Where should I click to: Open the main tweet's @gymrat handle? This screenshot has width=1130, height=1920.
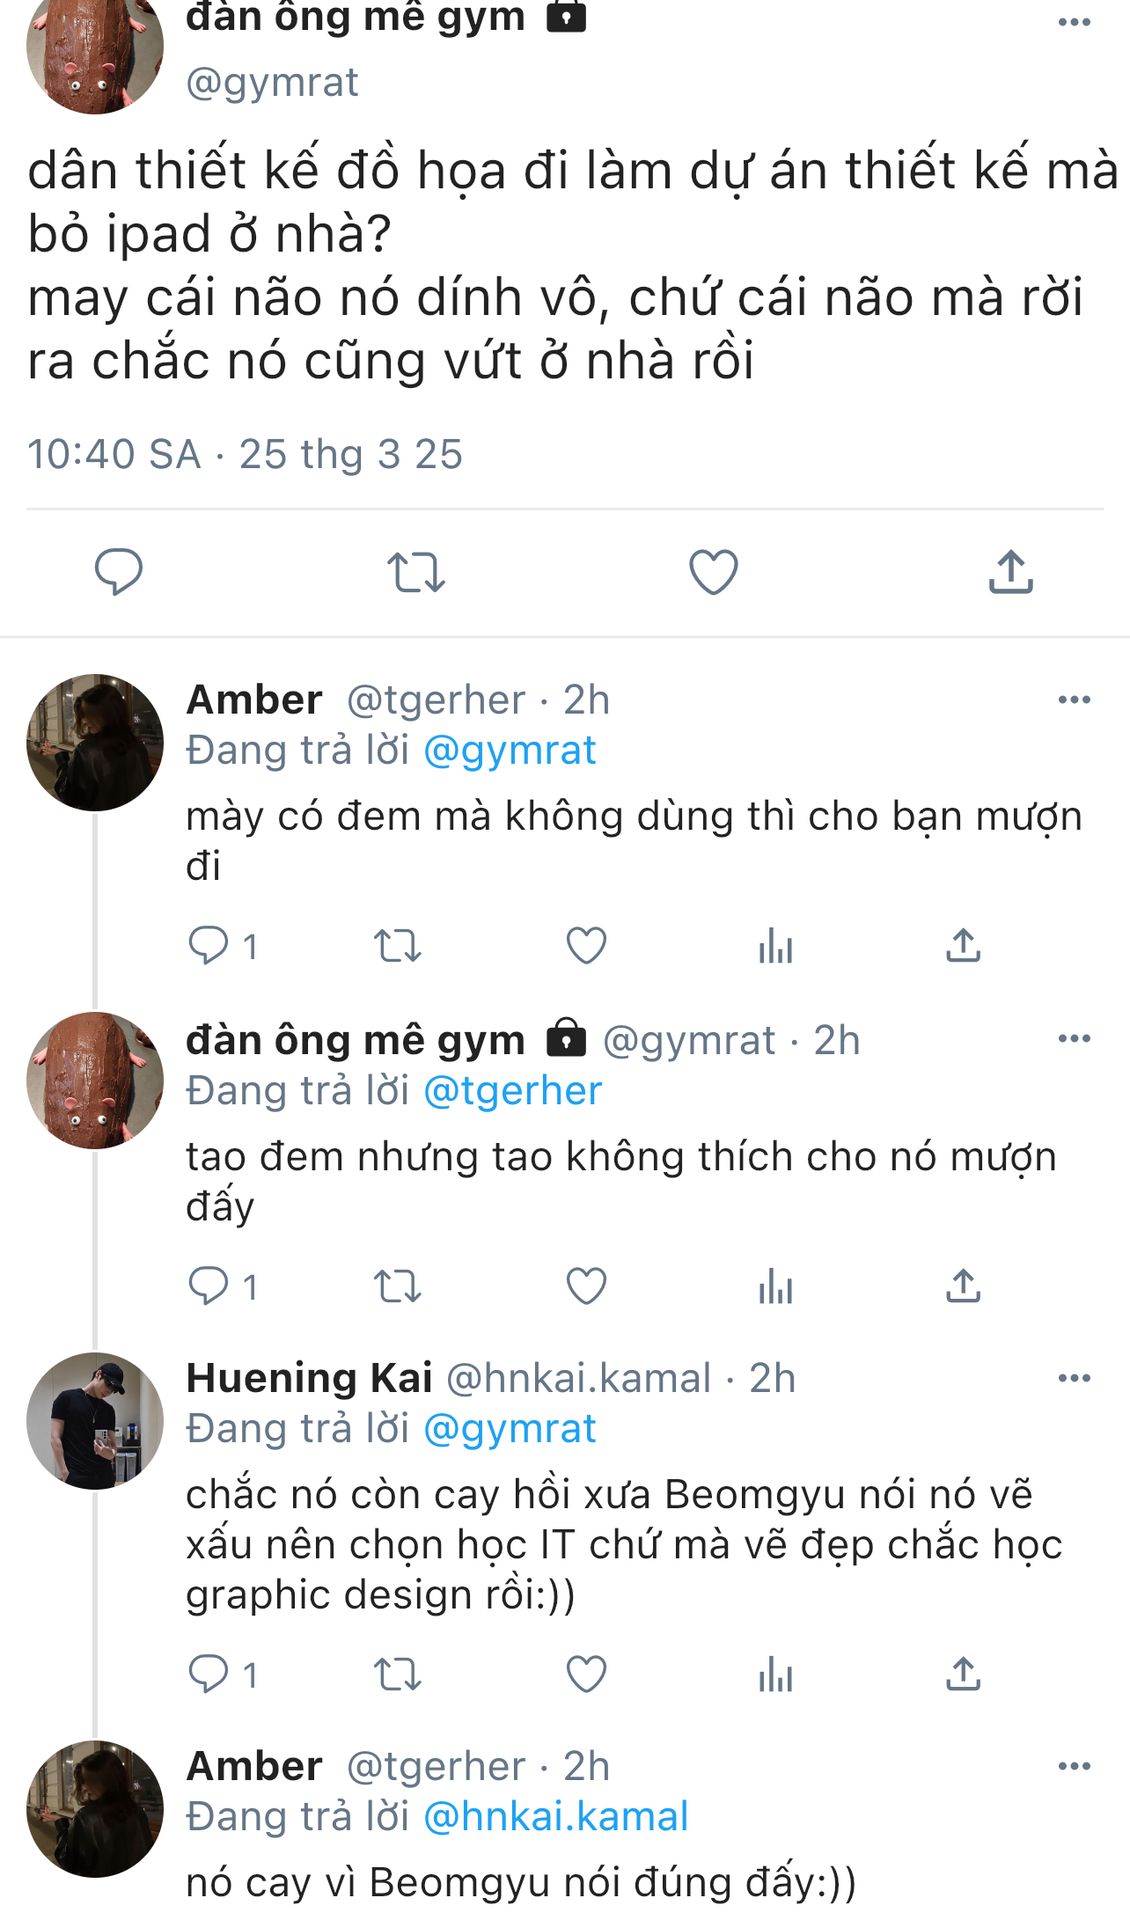tap(272, 82)
